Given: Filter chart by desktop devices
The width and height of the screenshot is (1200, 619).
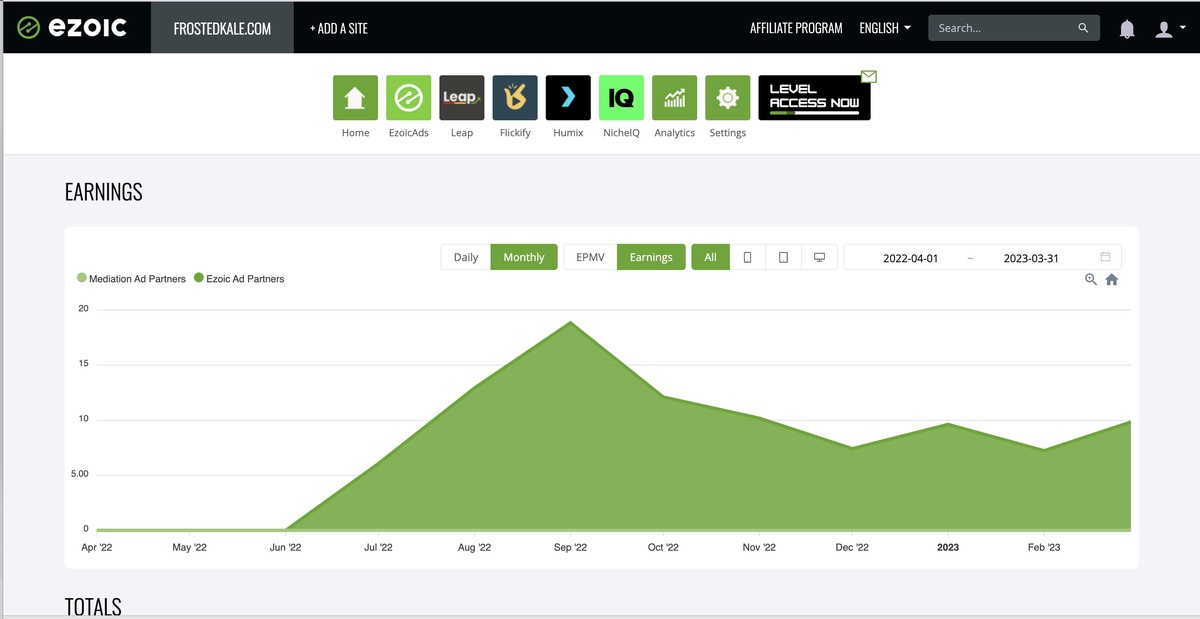Looking at the screenshot, I should coord(819,257).
